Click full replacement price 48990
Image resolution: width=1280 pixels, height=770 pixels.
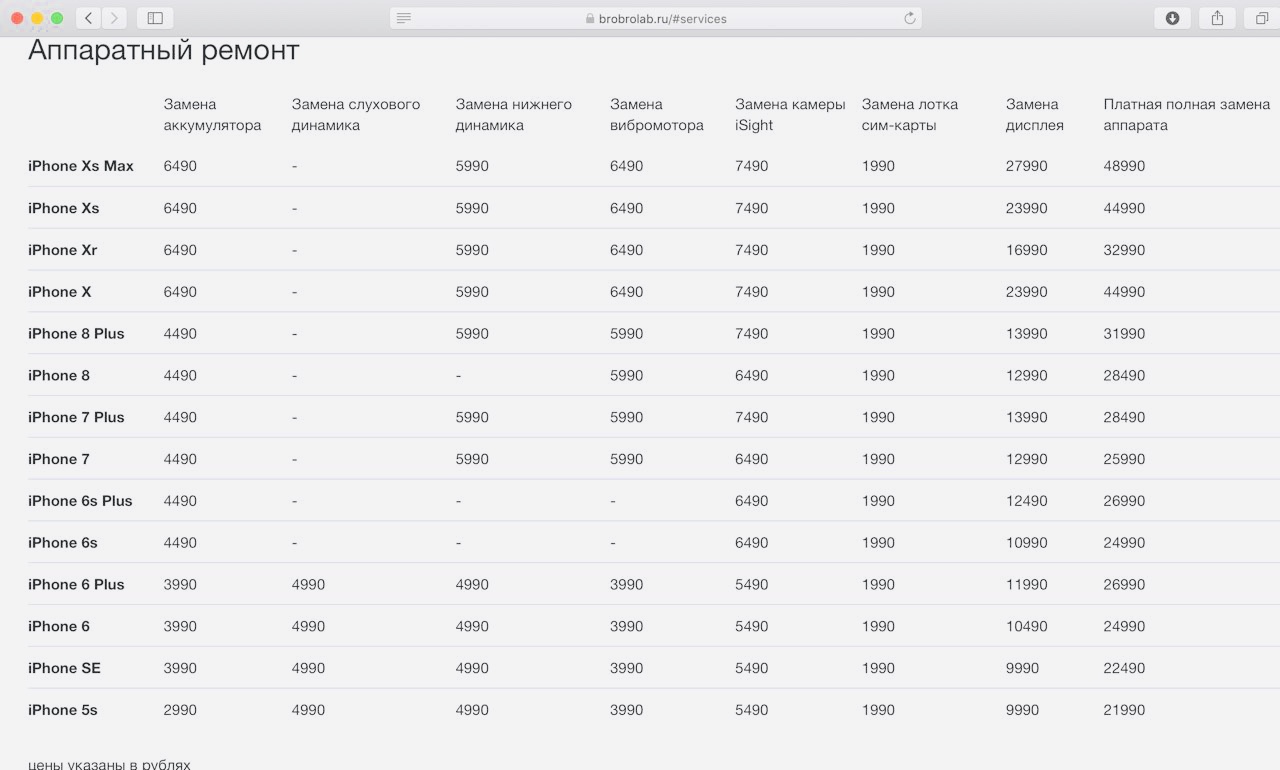1124,166
